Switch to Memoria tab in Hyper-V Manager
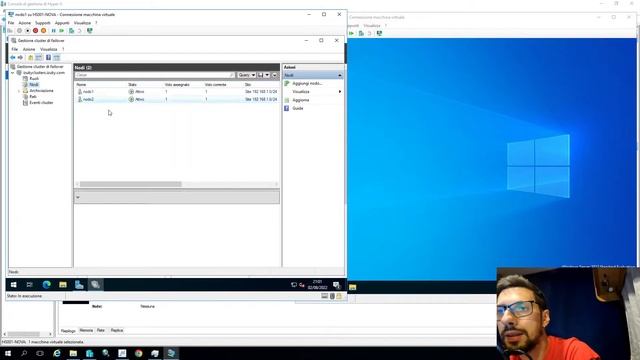 tap(86, 330)
